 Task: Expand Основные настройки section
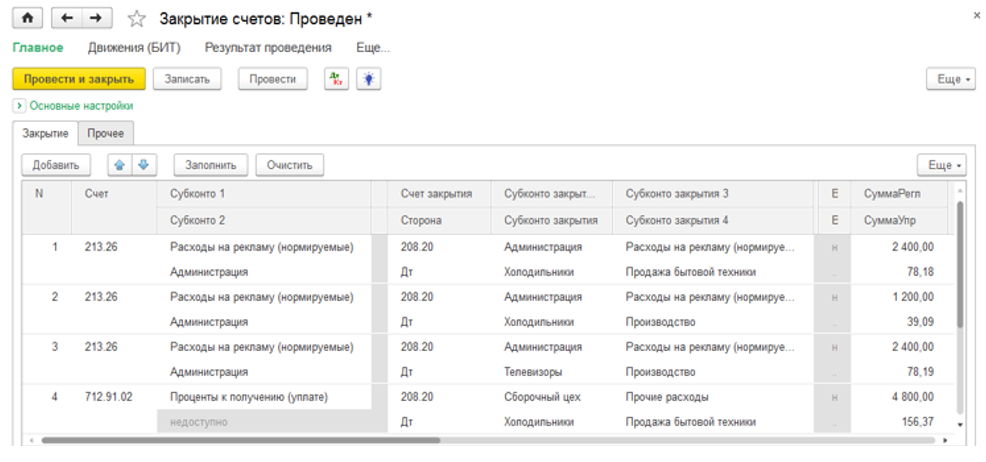coord(19,105)
